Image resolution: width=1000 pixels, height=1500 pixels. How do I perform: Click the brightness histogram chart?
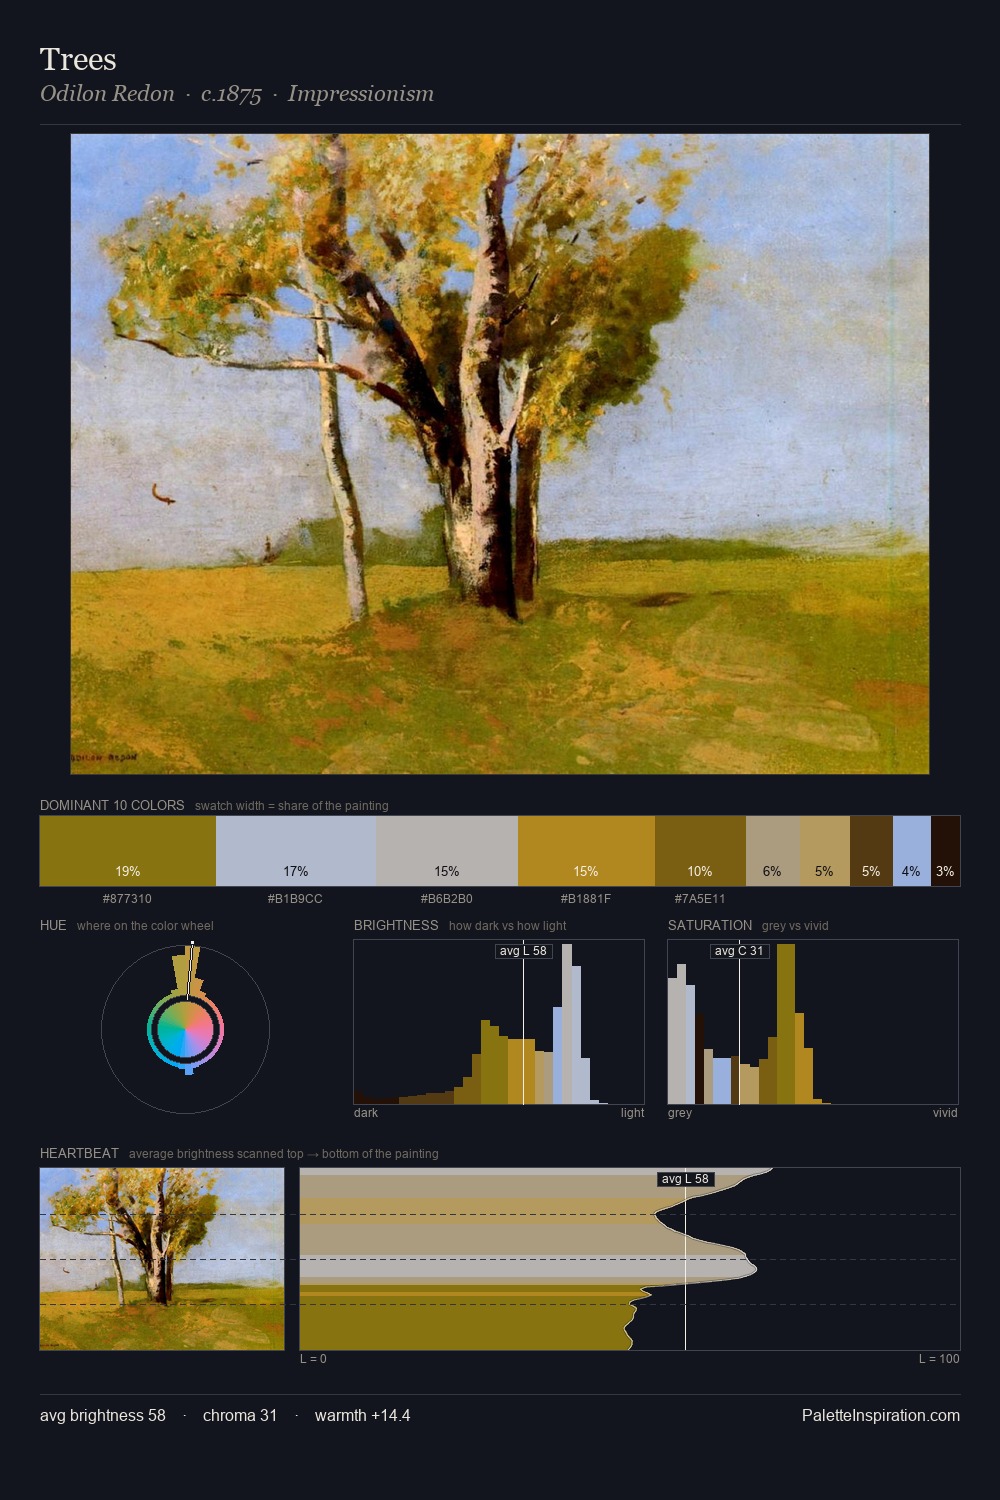pos(499,1022)
